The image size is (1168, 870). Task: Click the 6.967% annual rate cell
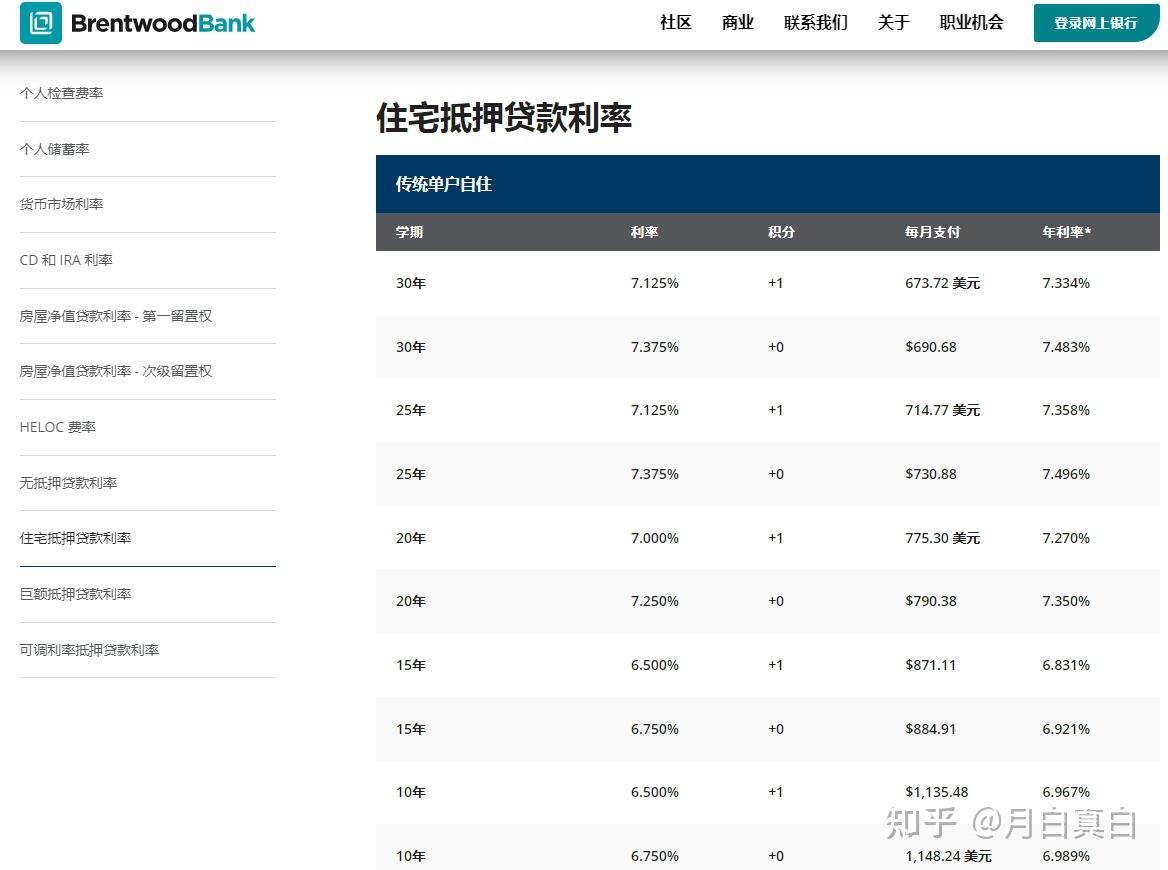[x=1066, y=793]
